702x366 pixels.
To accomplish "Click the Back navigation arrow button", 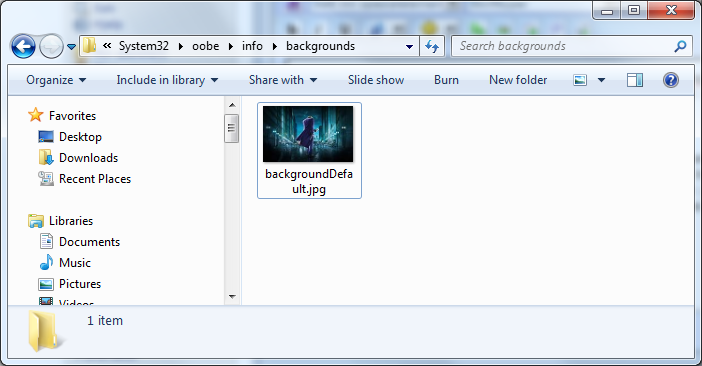I will click(x=23, y=46).
